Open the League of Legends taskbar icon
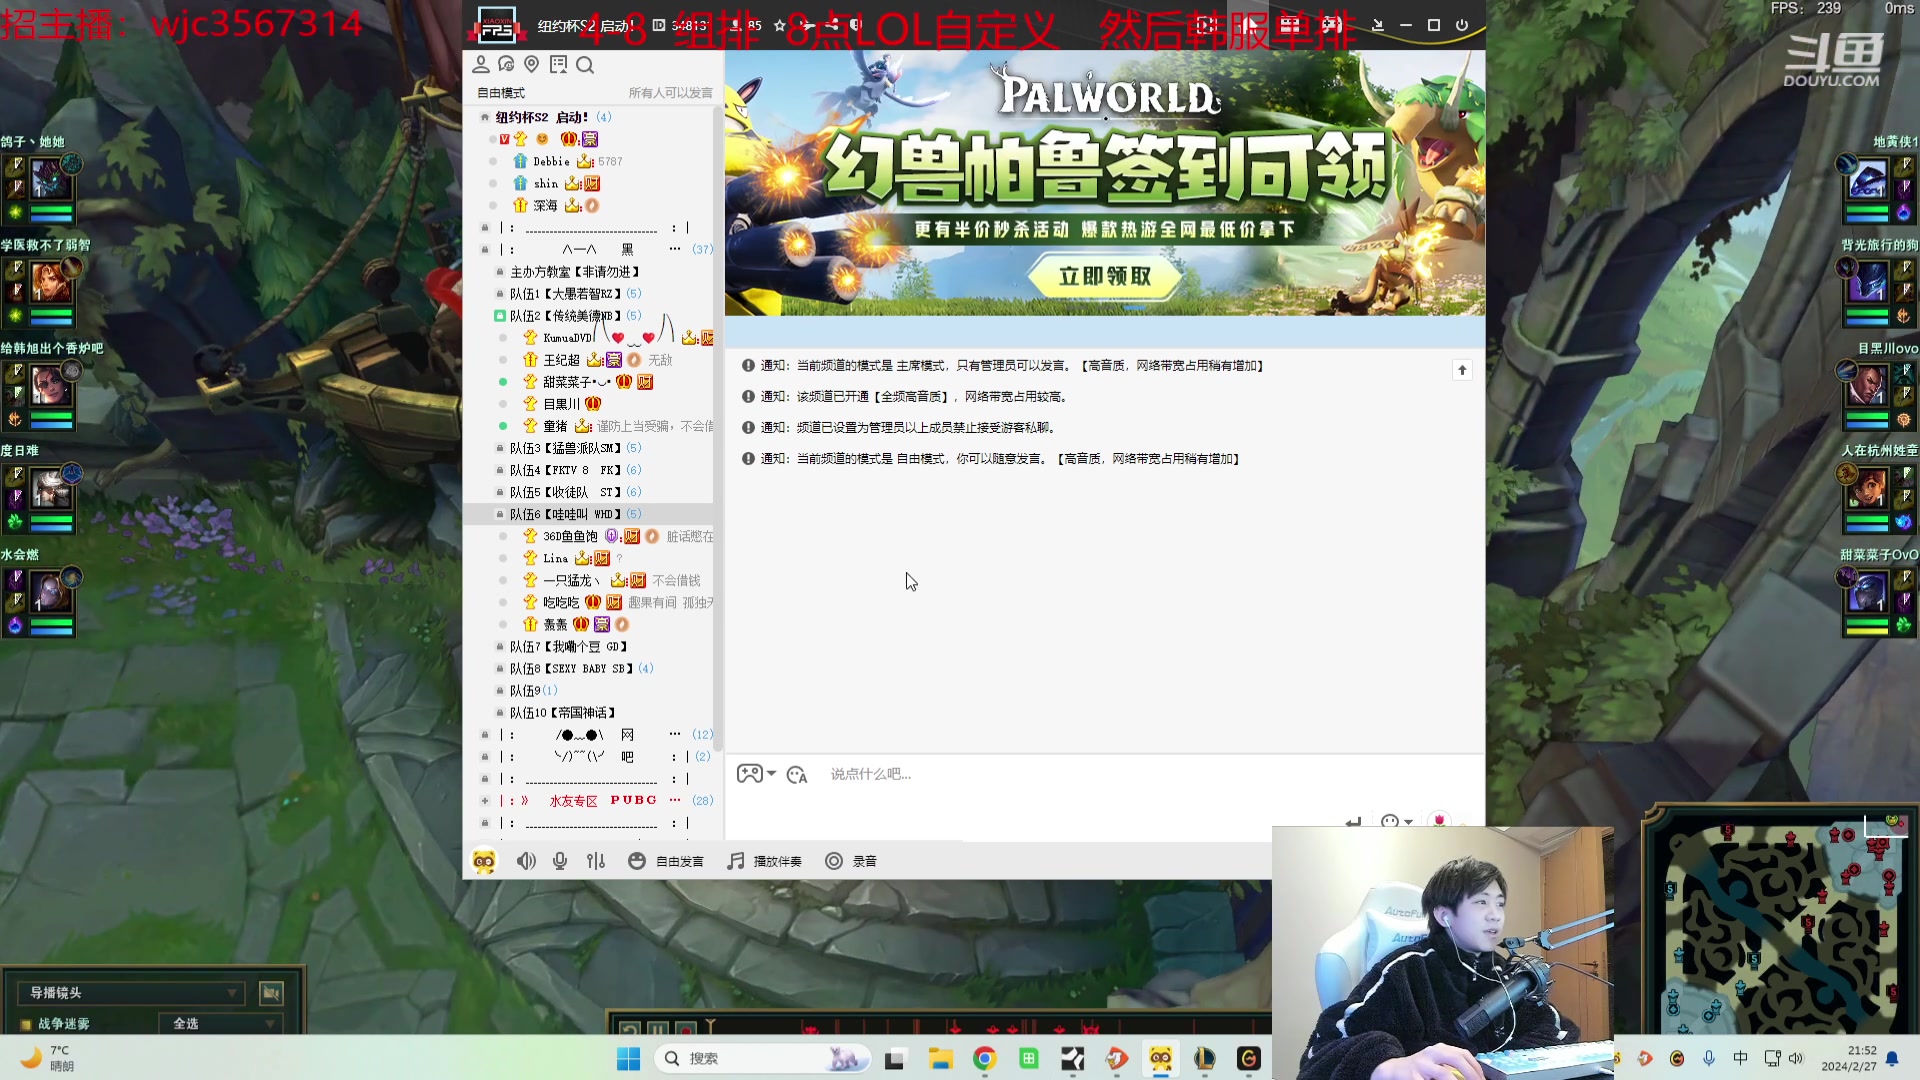 click(1204, 1059)
